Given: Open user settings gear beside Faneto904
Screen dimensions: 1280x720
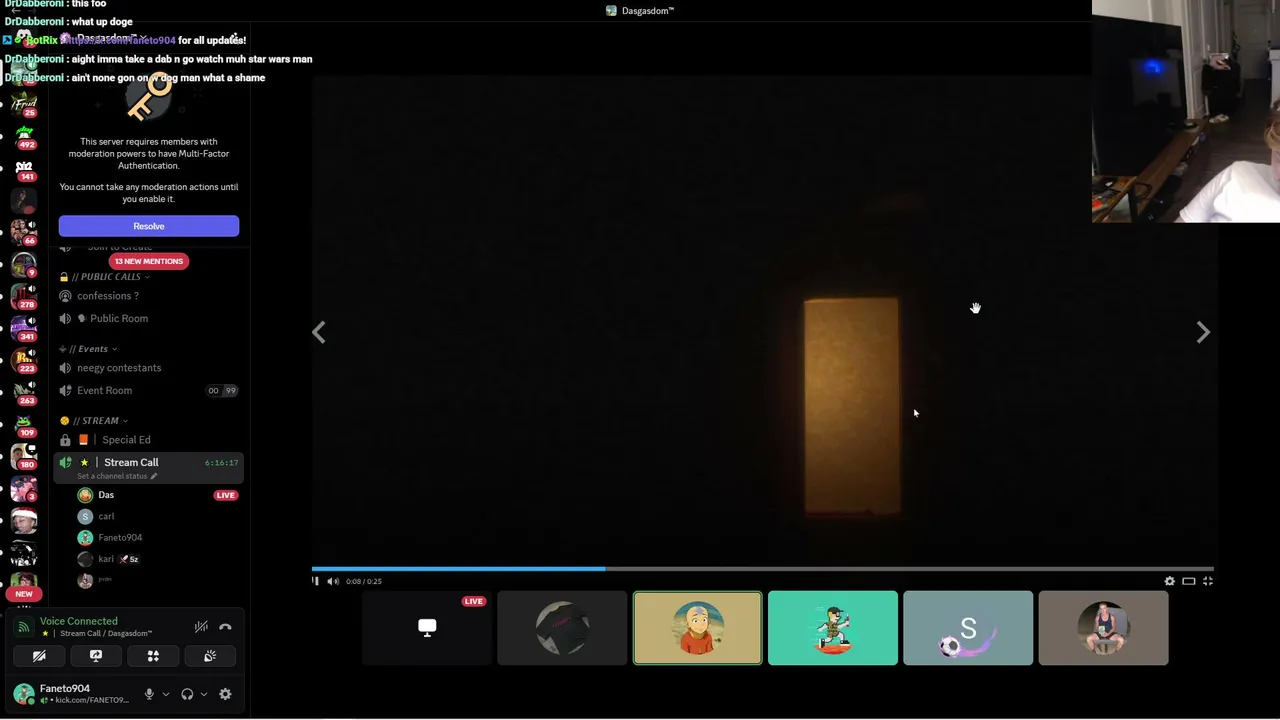Looking at the screenshot, I should coord(225,694).
